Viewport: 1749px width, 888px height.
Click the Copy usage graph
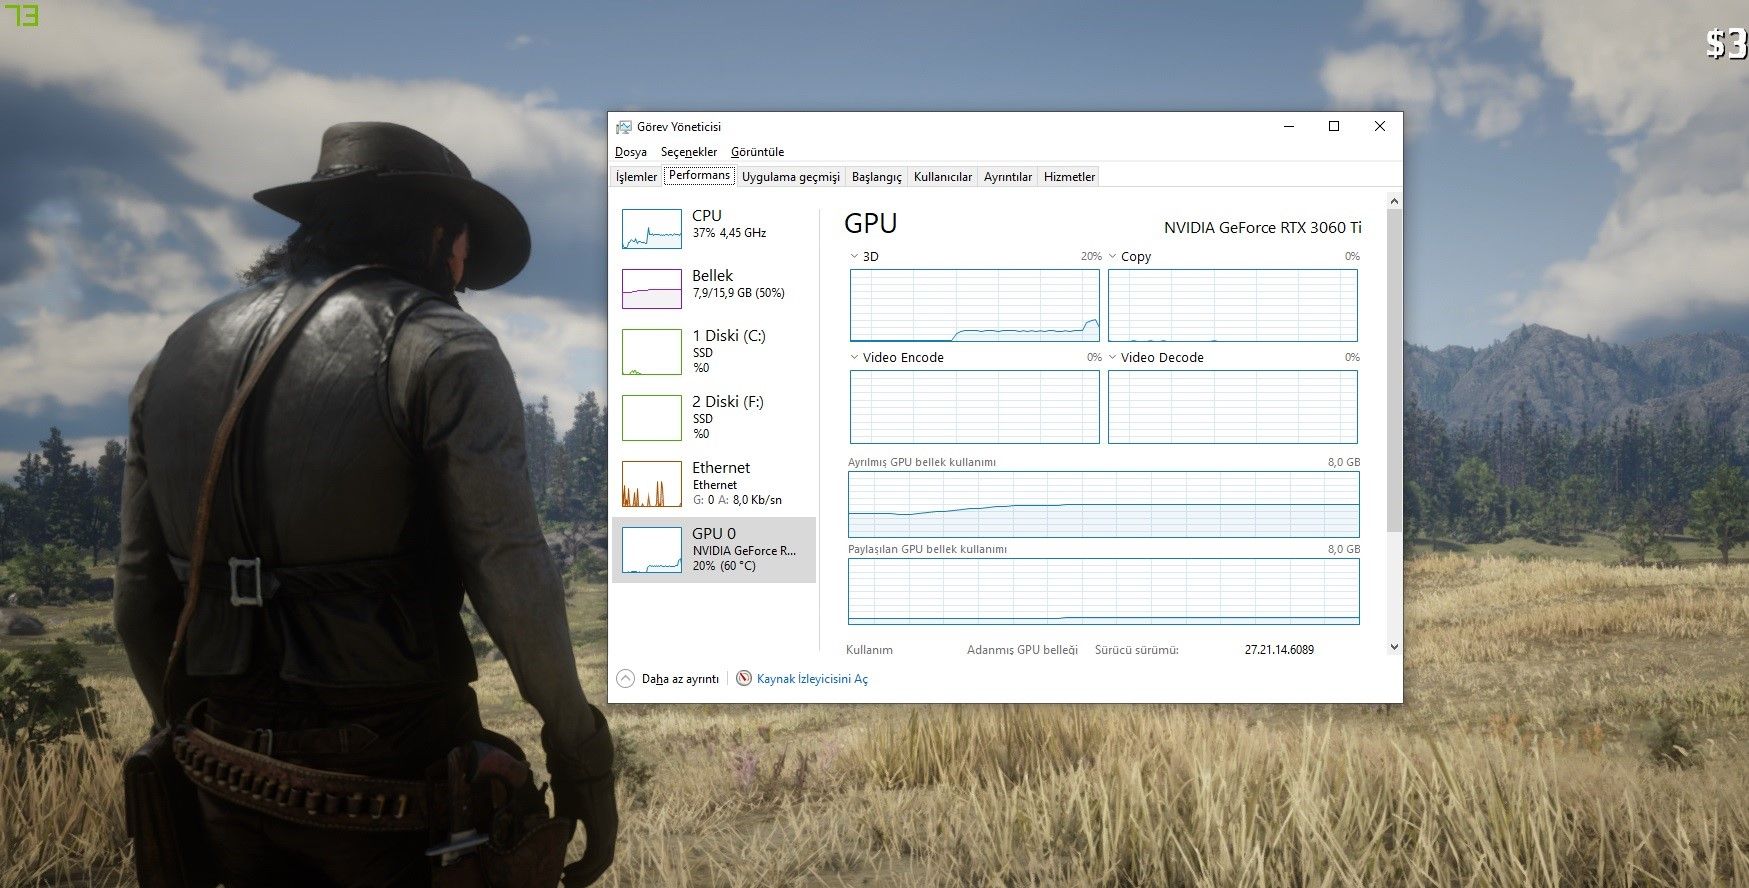click(x=1233, y=306)
